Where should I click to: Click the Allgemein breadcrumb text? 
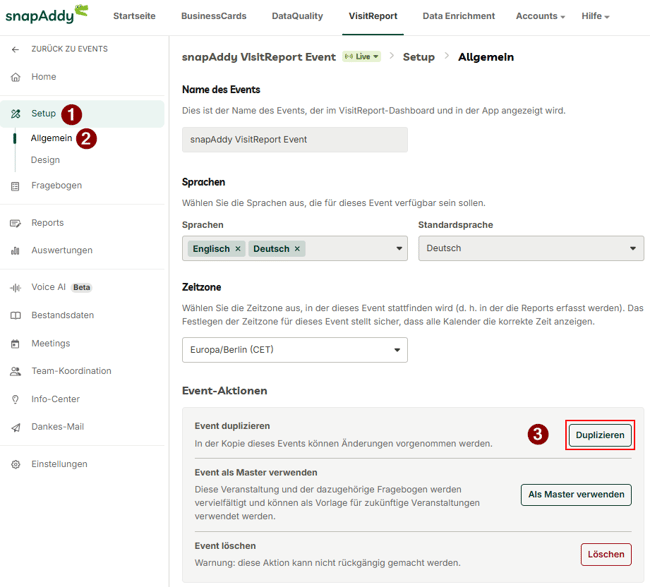[x=486, y=57]
